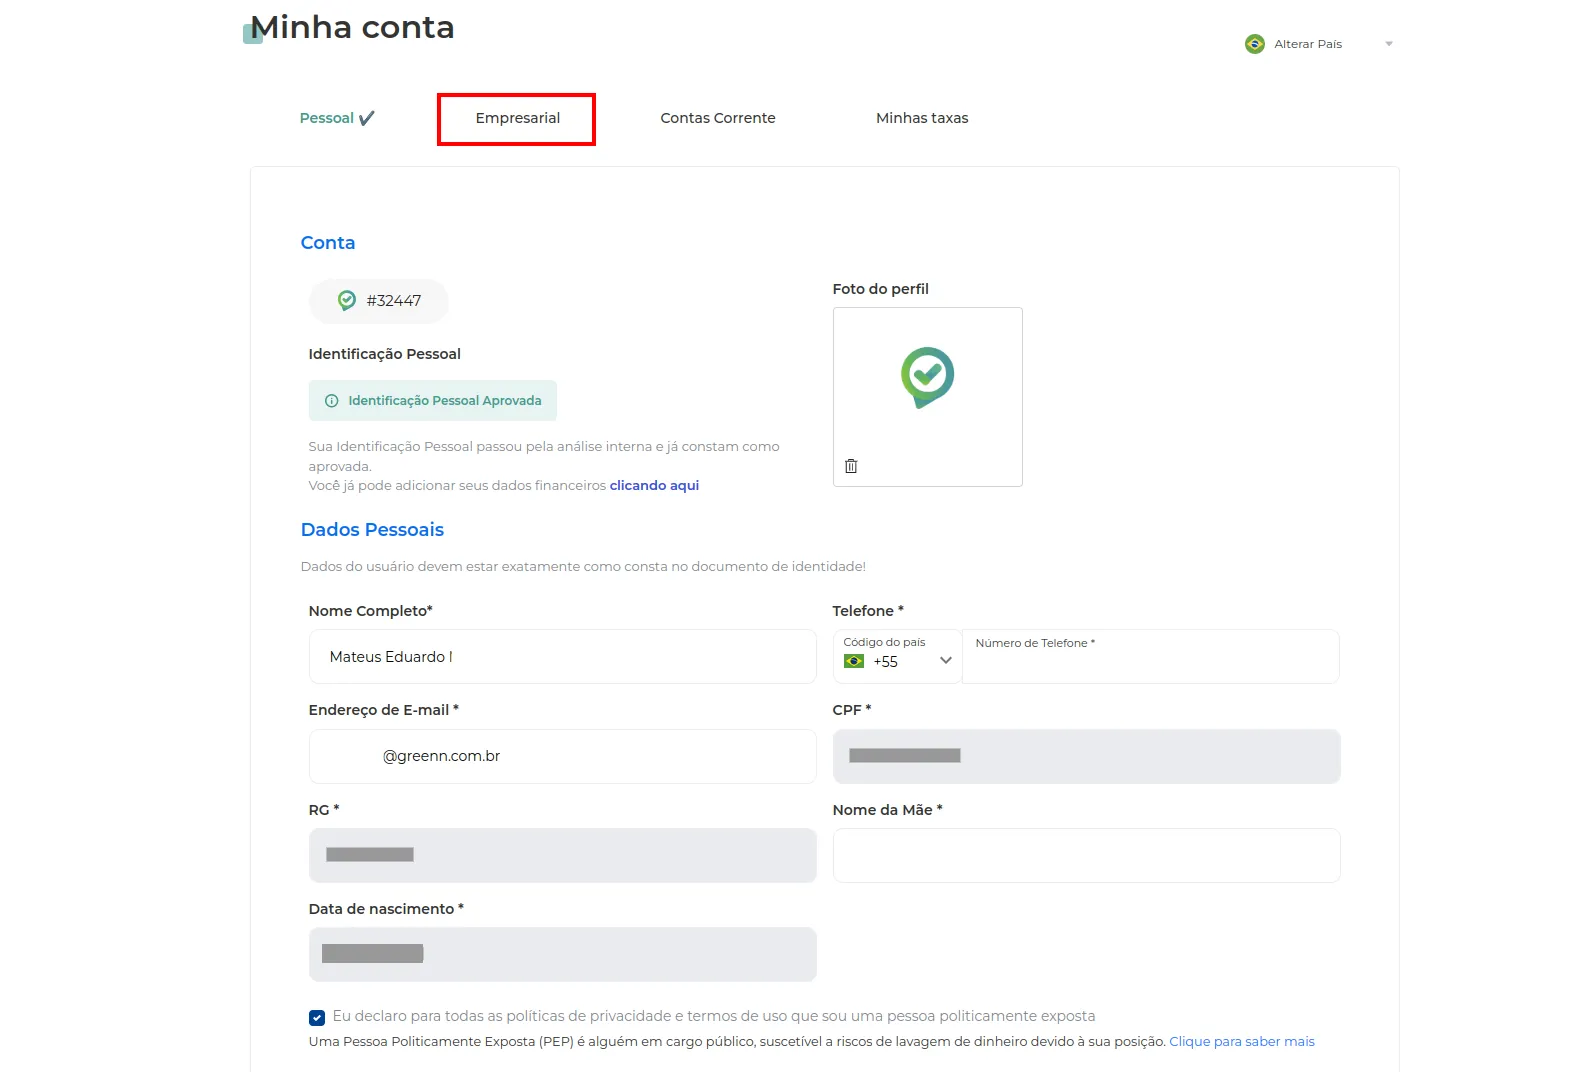The image size is (1574, 1072).
Task: Open 'Clique para saber mais' link
Action: (1242, 1041)
